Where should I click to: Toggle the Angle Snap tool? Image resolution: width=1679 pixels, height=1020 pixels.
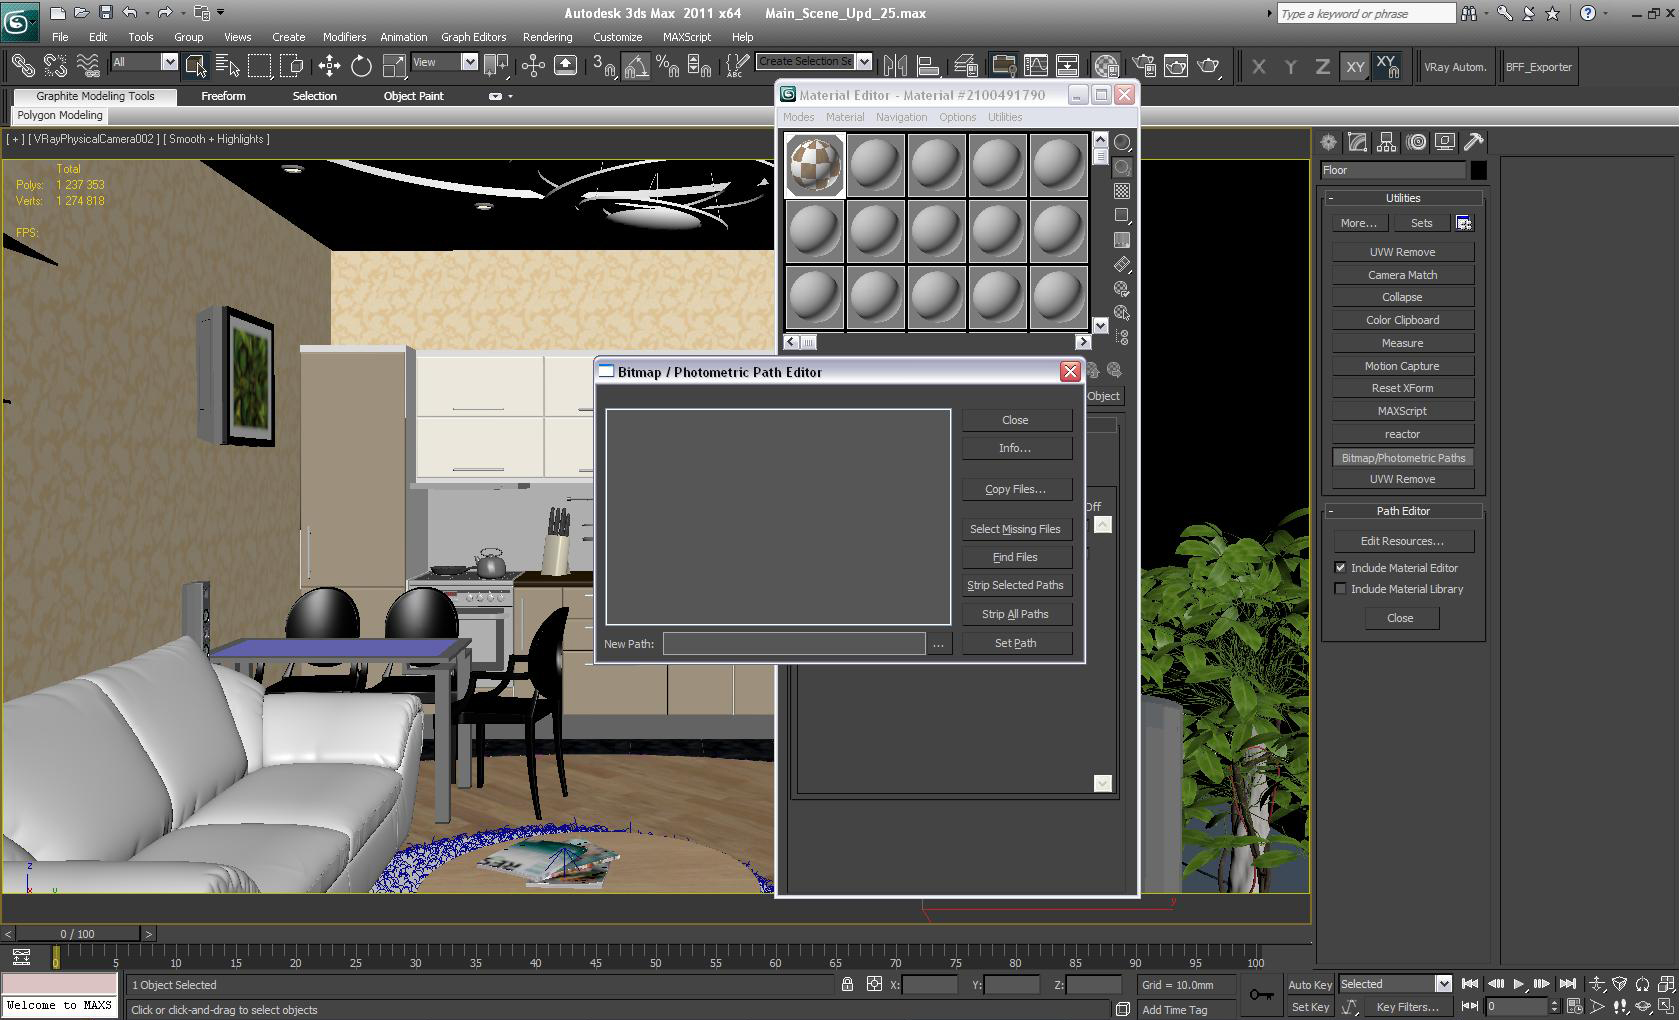click(x=636, y=67)
